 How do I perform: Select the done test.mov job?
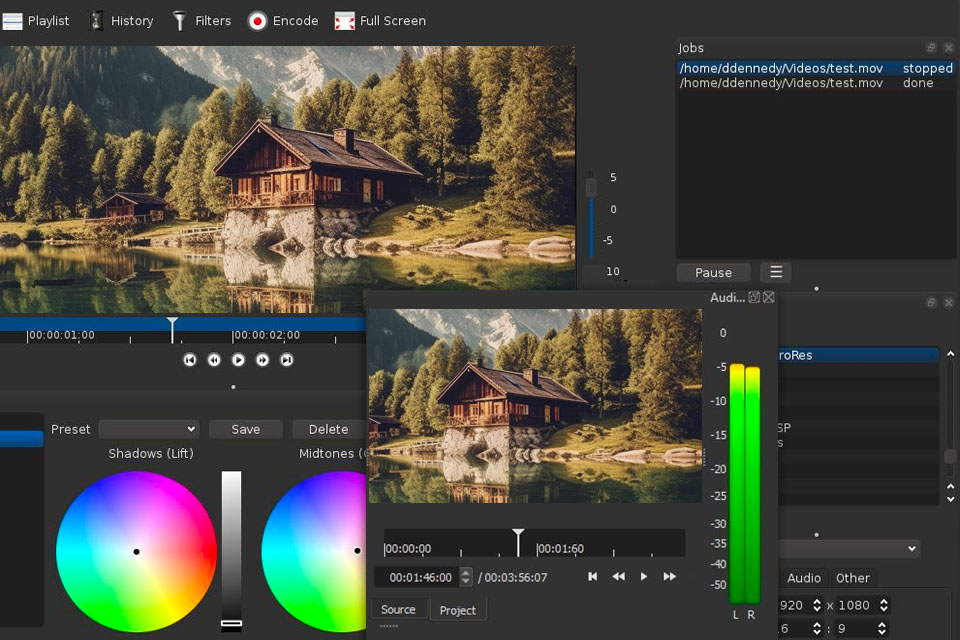pyautogui.click(x=816, y=83)
